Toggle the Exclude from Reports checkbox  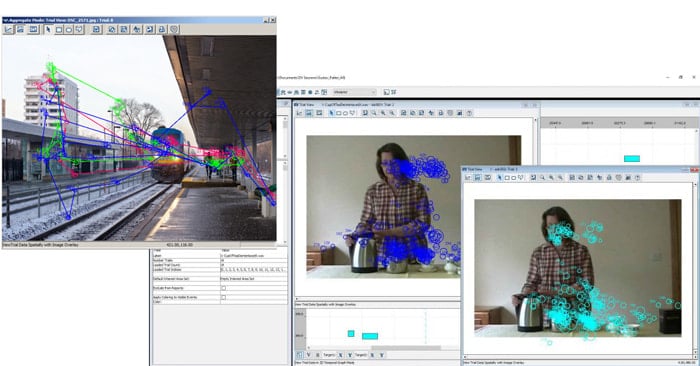[224, 288]
